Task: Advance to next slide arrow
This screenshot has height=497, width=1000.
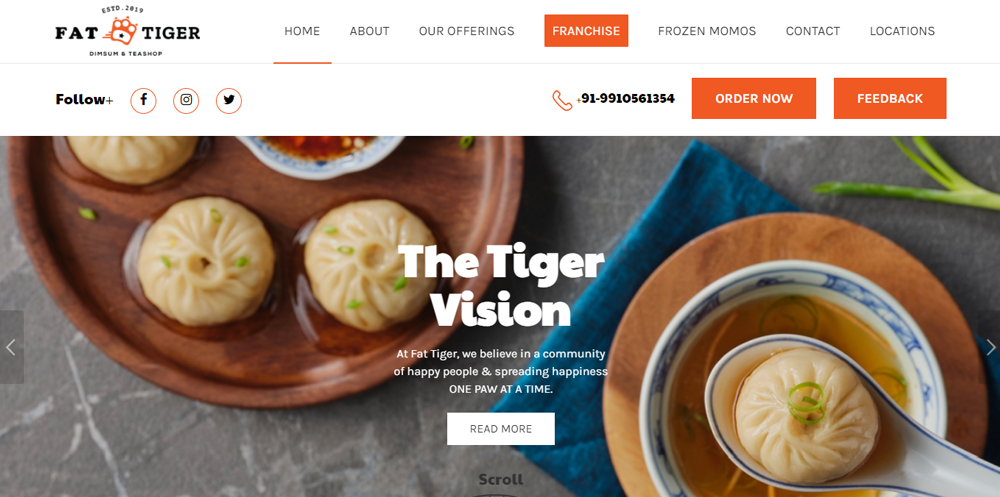Action: pos(989,347)
